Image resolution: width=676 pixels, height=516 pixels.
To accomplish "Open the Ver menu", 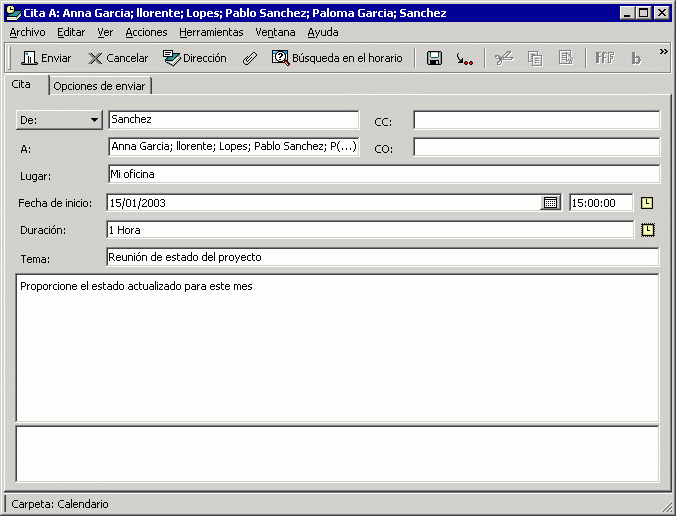I will point(105,32).
